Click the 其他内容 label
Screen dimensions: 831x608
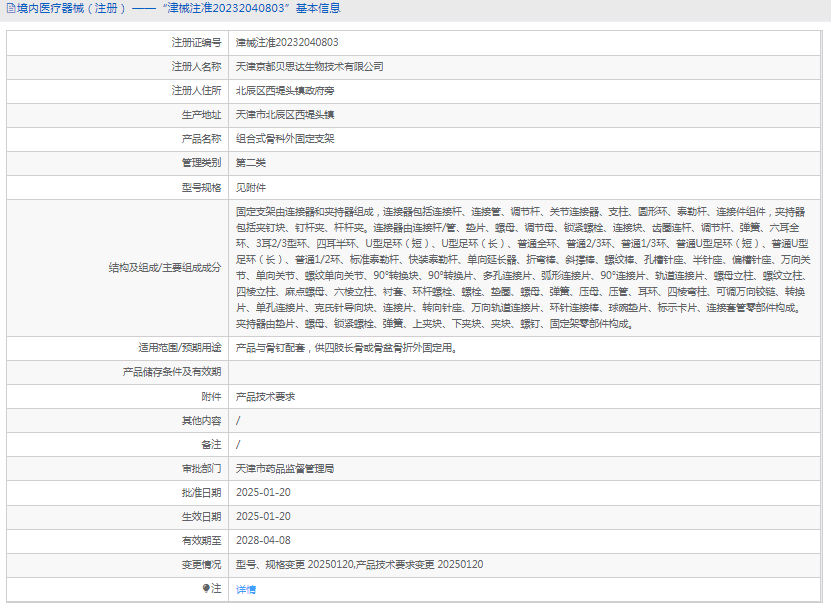pos(201,421)
